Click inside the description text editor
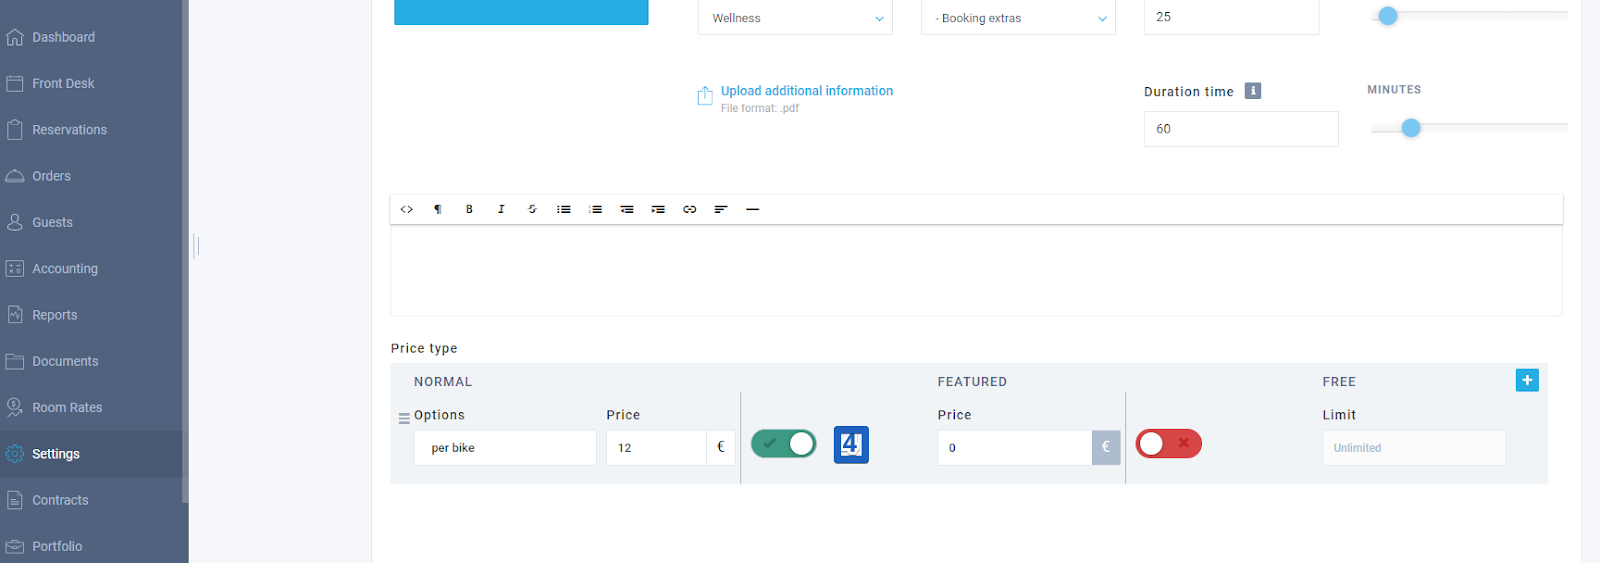The image size is (1600, 563). tap(976, 271)
